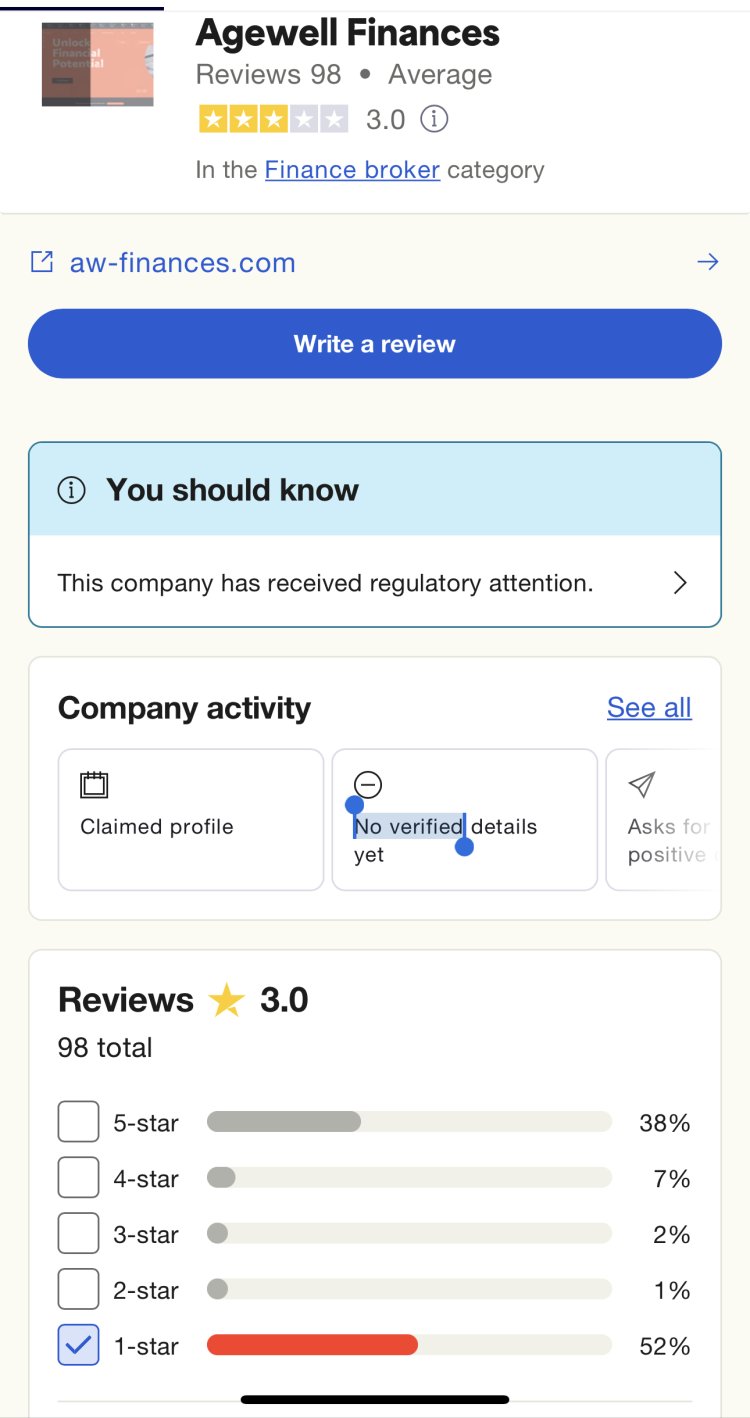Open the Claimed profile activity card
The image size is (750, 1418).
pyautogui.click(x=191, y=819)
